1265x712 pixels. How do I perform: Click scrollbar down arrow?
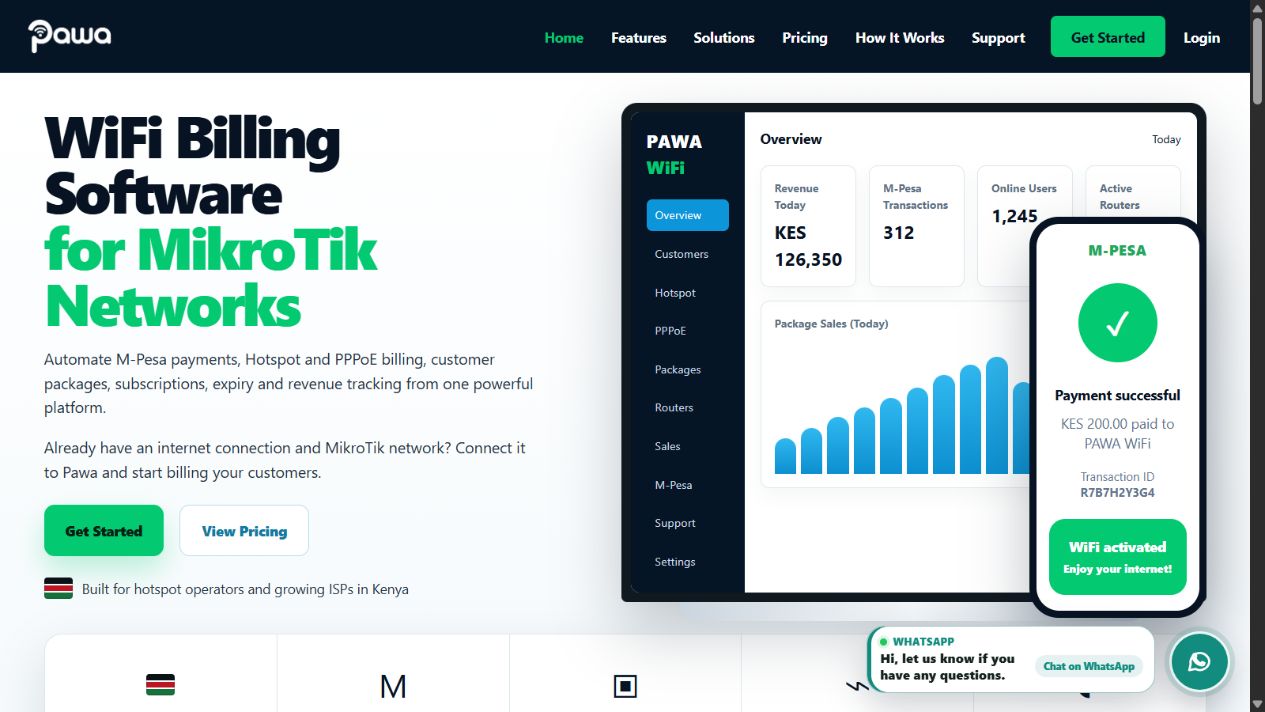click(1257, 704)
